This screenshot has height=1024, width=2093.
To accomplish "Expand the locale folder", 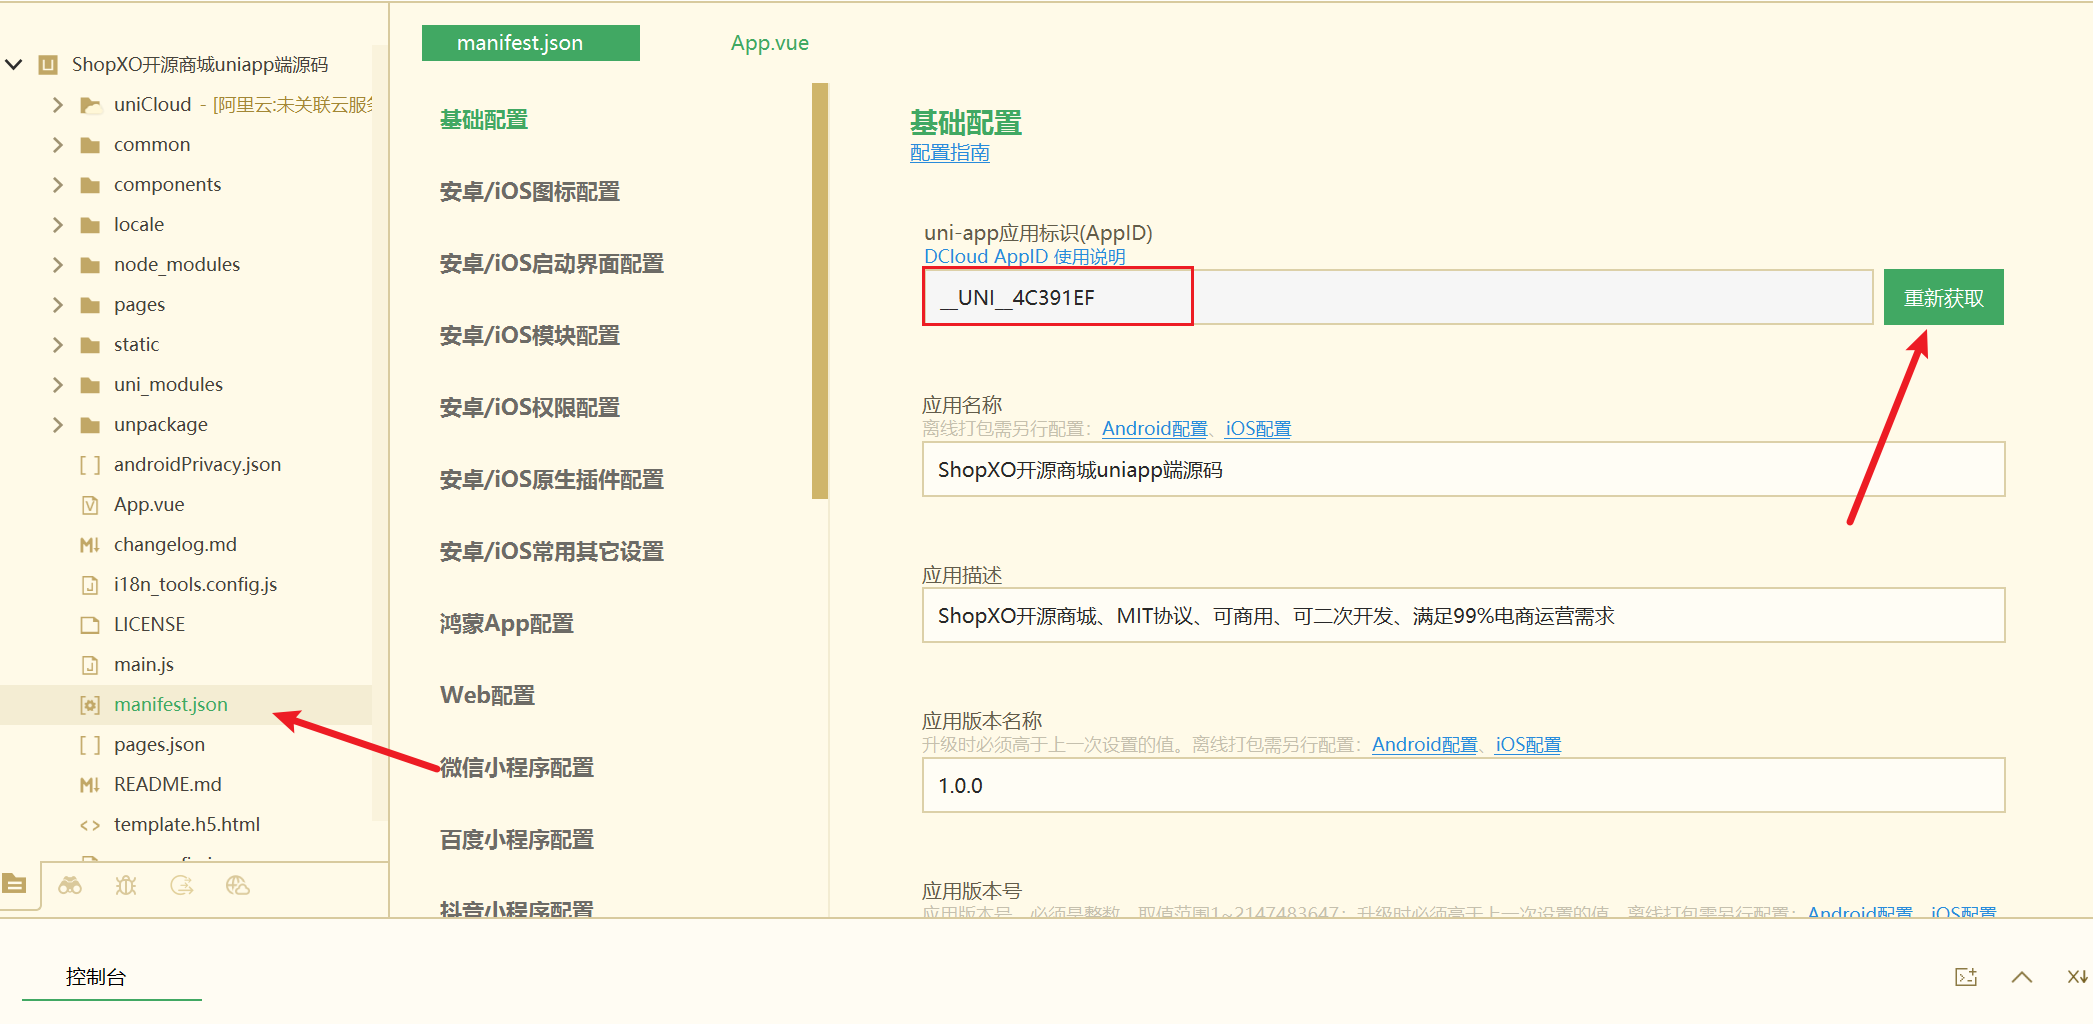I will pos(57,225).
